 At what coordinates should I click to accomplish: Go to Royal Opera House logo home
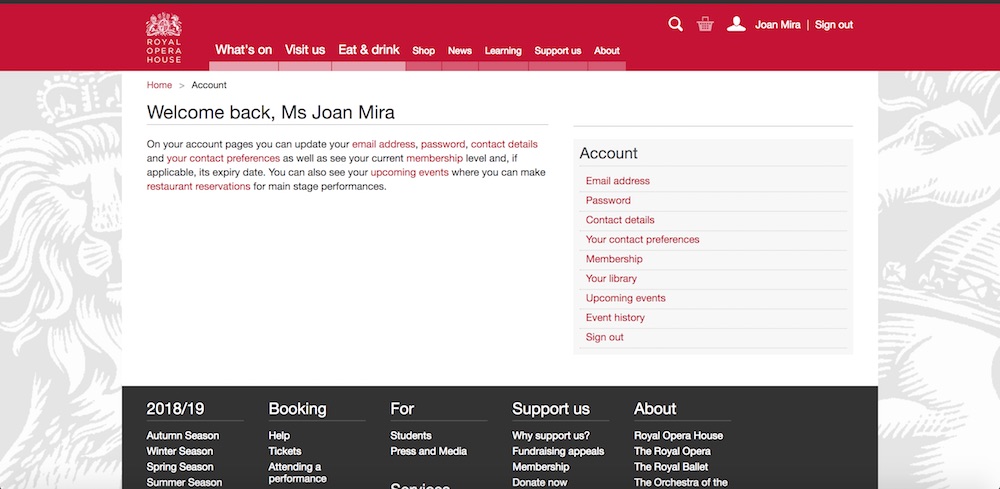[164, 38]
